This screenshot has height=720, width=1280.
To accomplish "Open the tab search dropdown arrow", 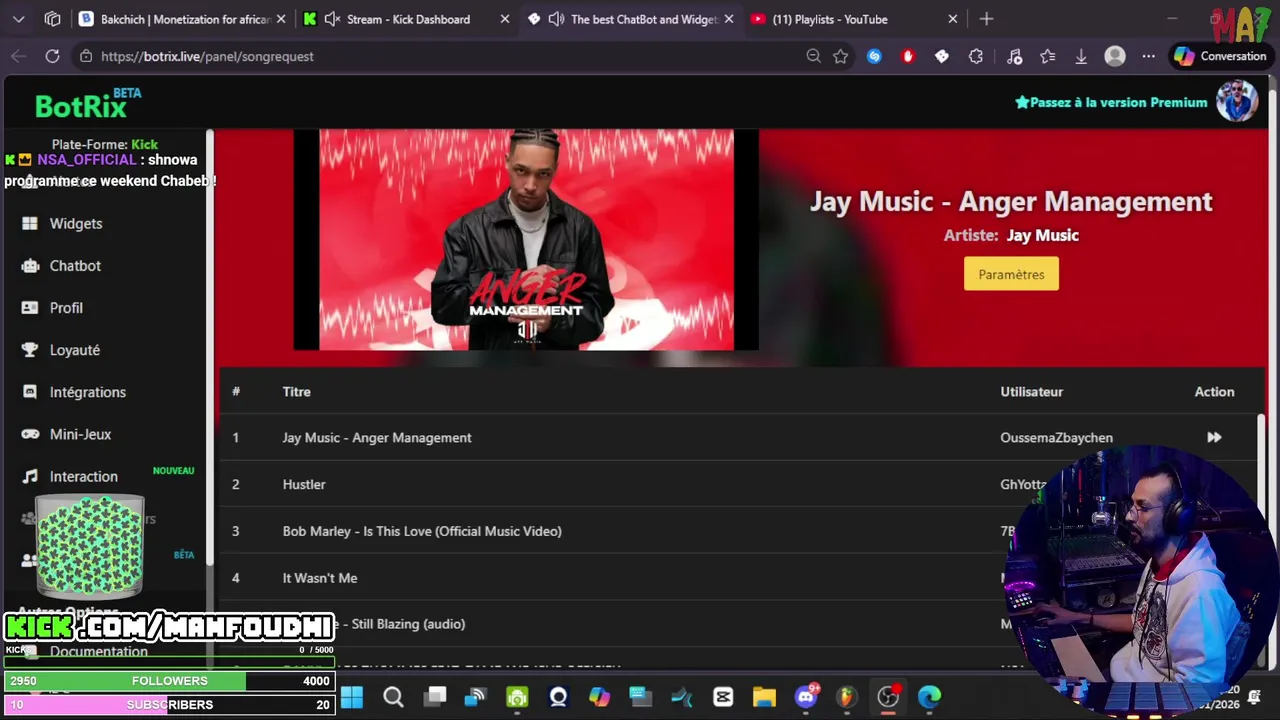I will click(x=19, y=19).
